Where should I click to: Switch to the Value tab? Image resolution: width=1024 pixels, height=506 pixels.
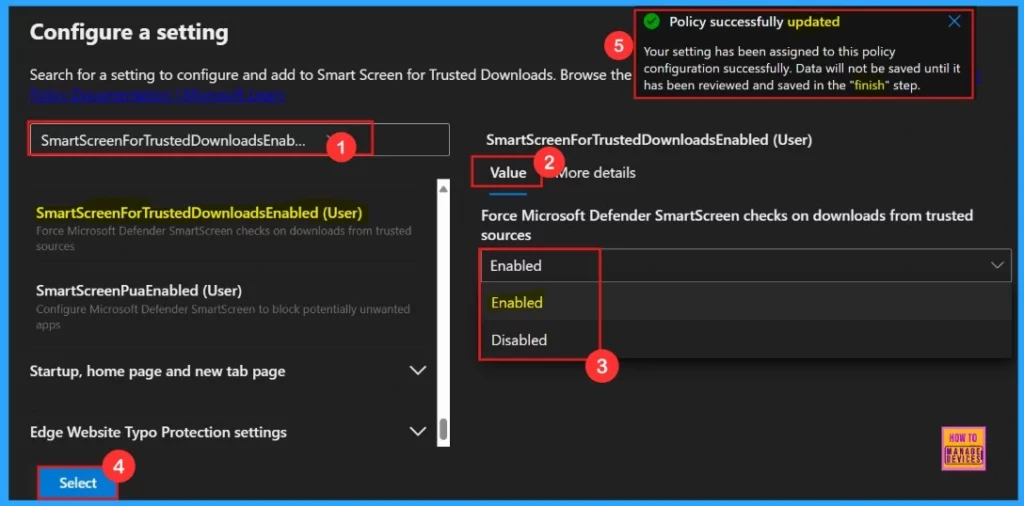(508, 173)
